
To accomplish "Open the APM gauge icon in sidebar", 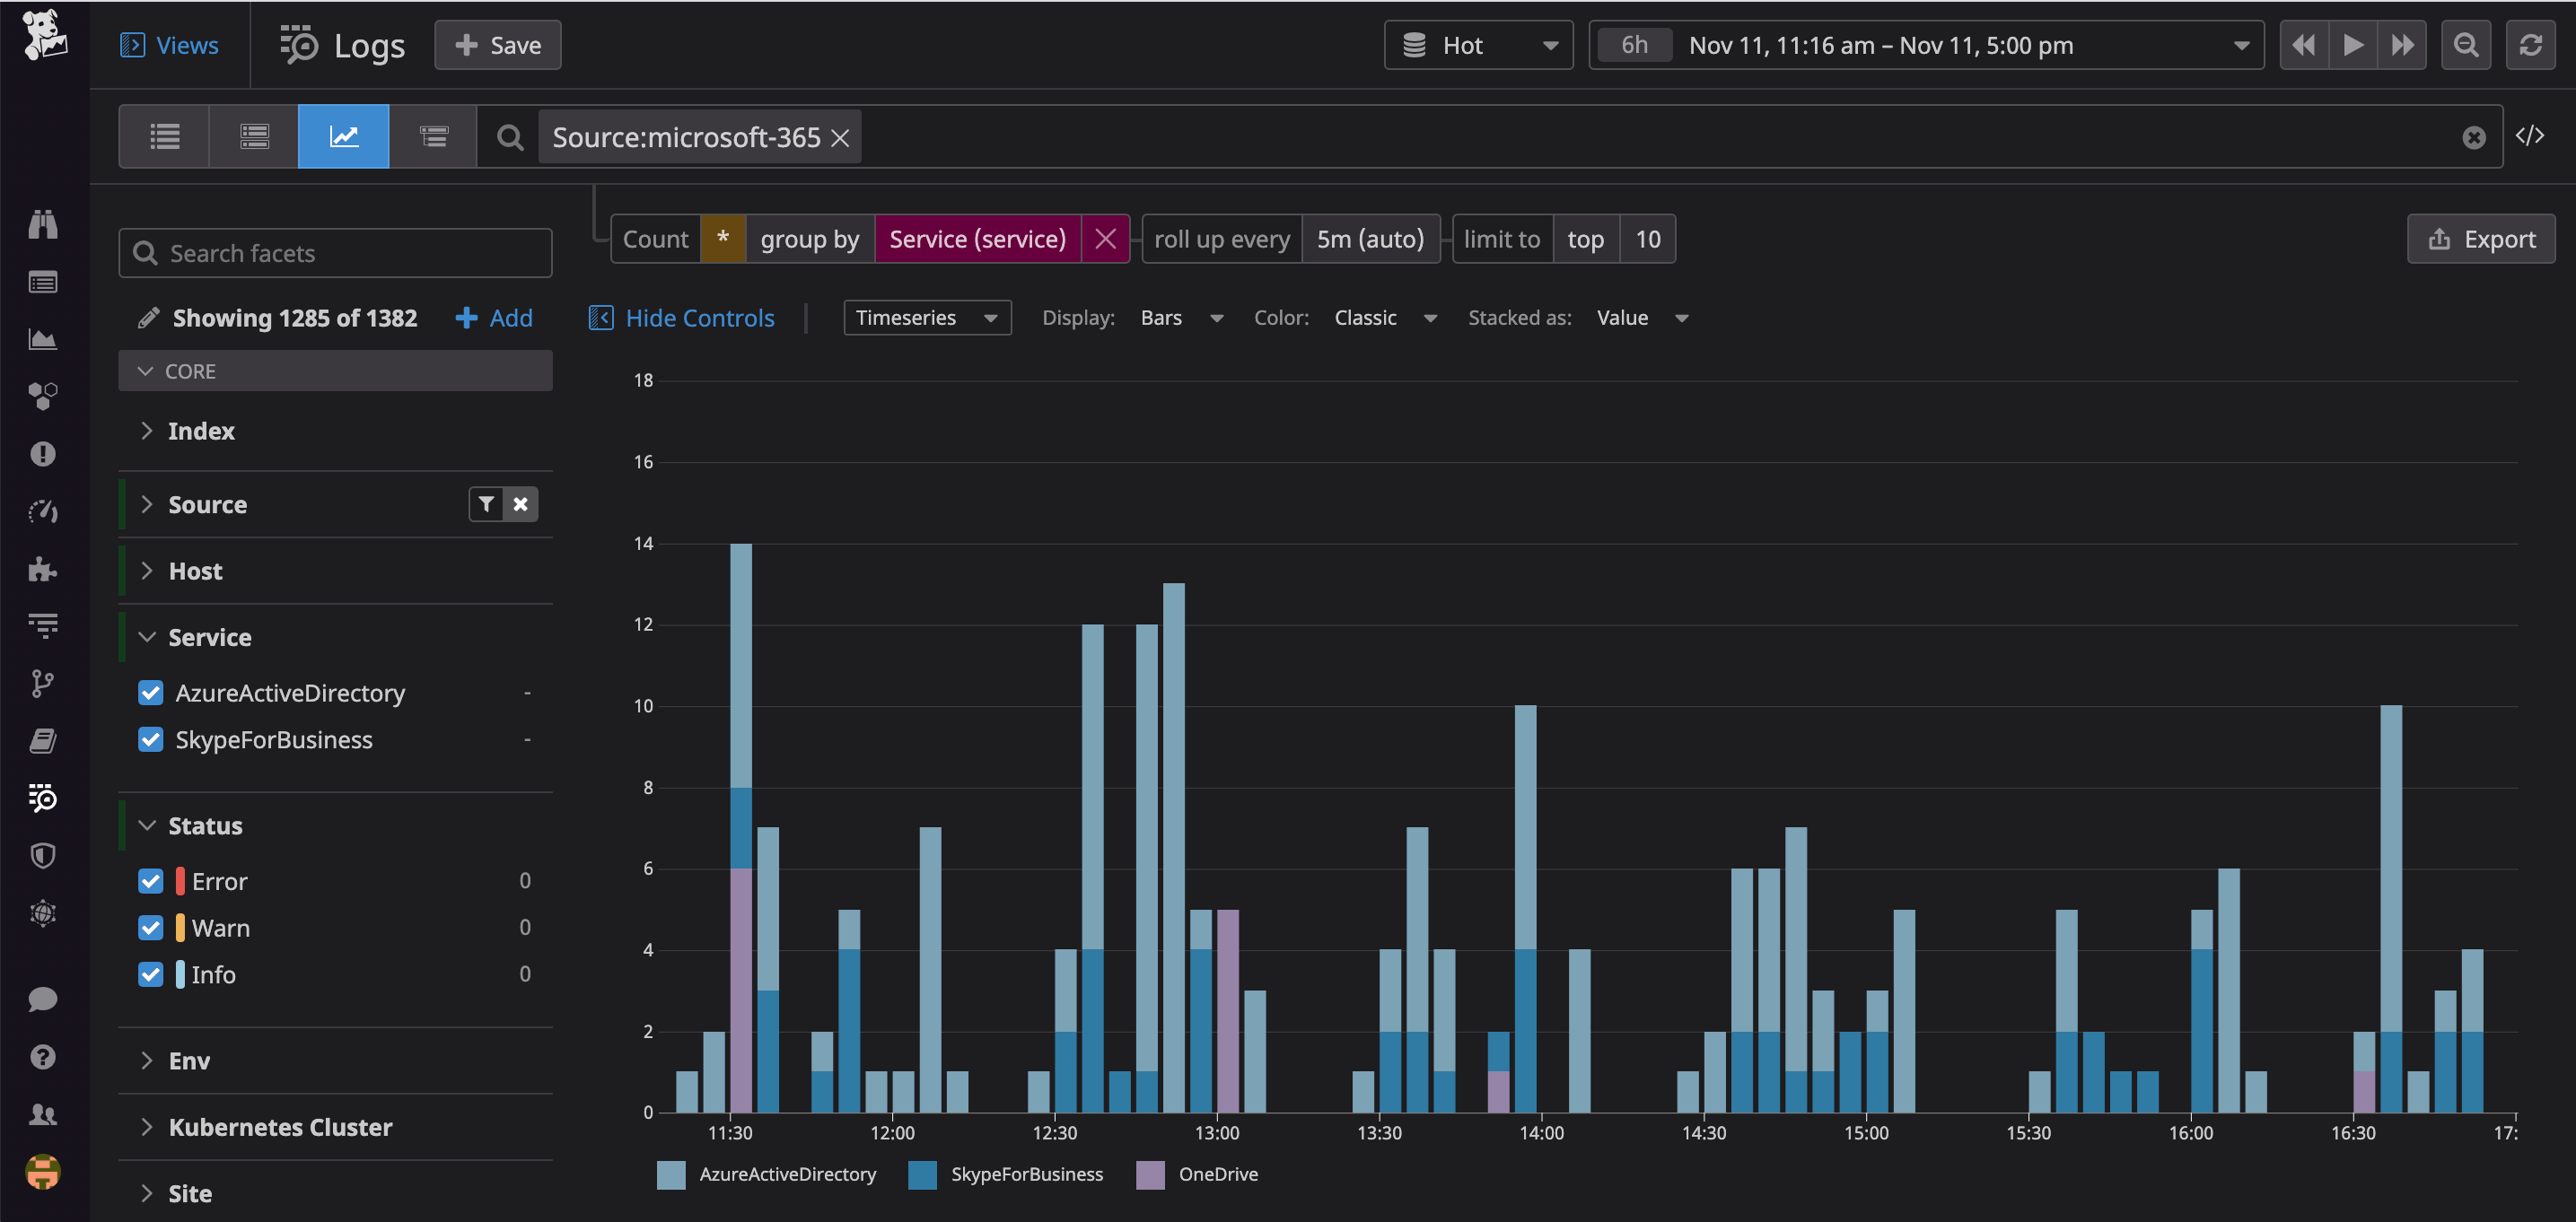I will click(42, 511).
